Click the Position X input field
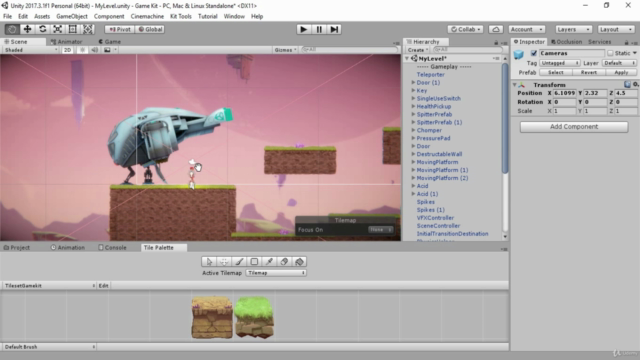Image resolution: width=640 pixels, height=360 pixels. (564, 93)
